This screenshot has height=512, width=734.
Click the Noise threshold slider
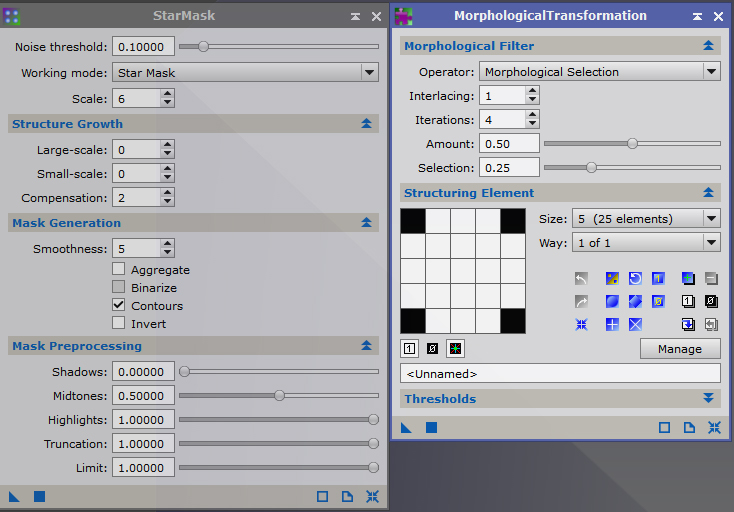[x=279, y=47]
